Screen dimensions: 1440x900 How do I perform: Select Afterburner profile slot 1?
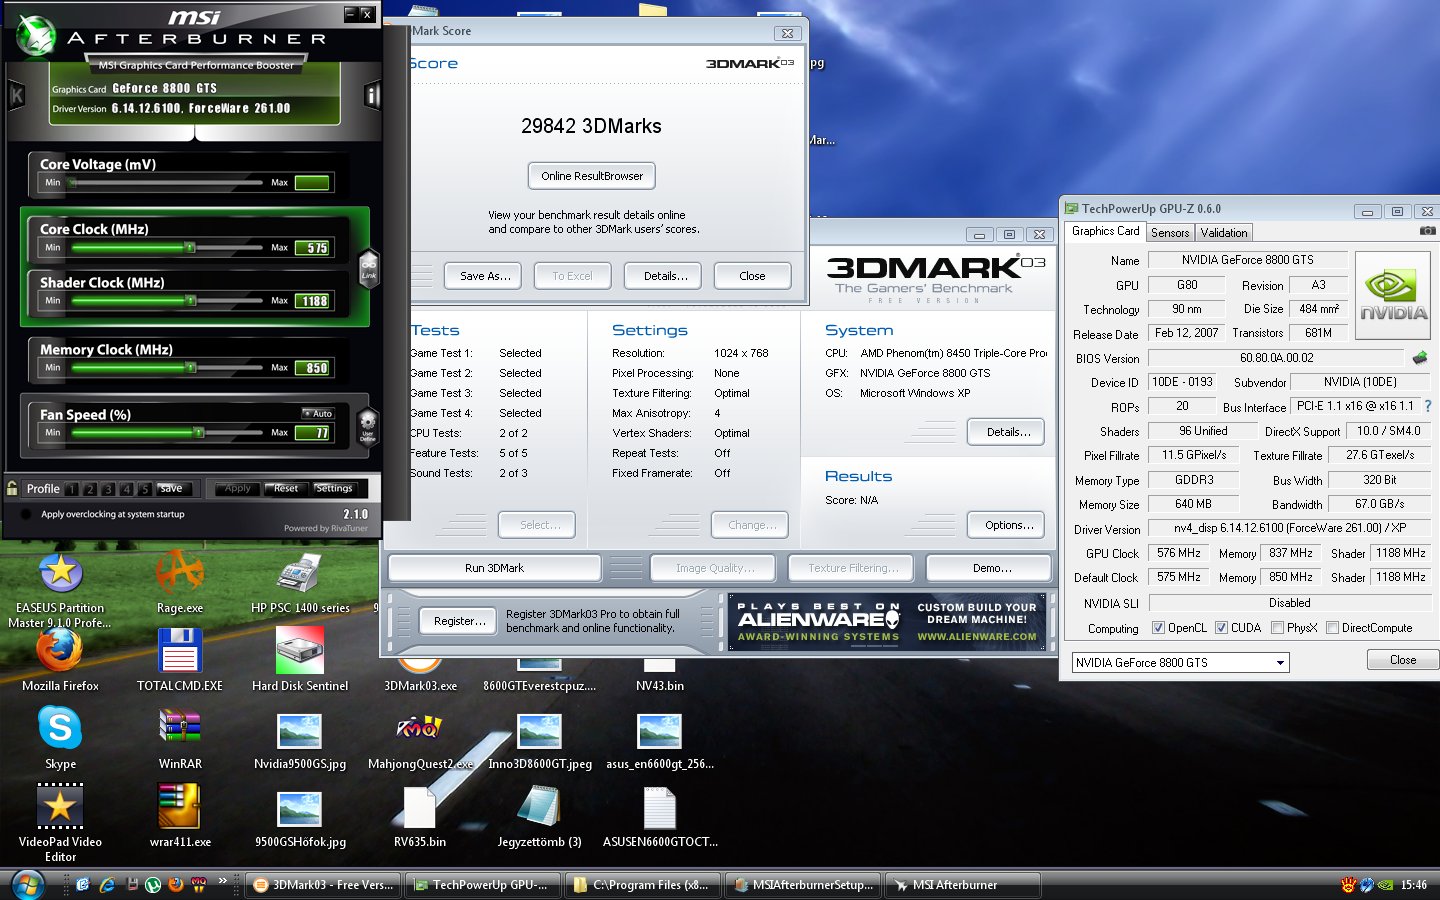pyautogui.click(x=72, y=489)
